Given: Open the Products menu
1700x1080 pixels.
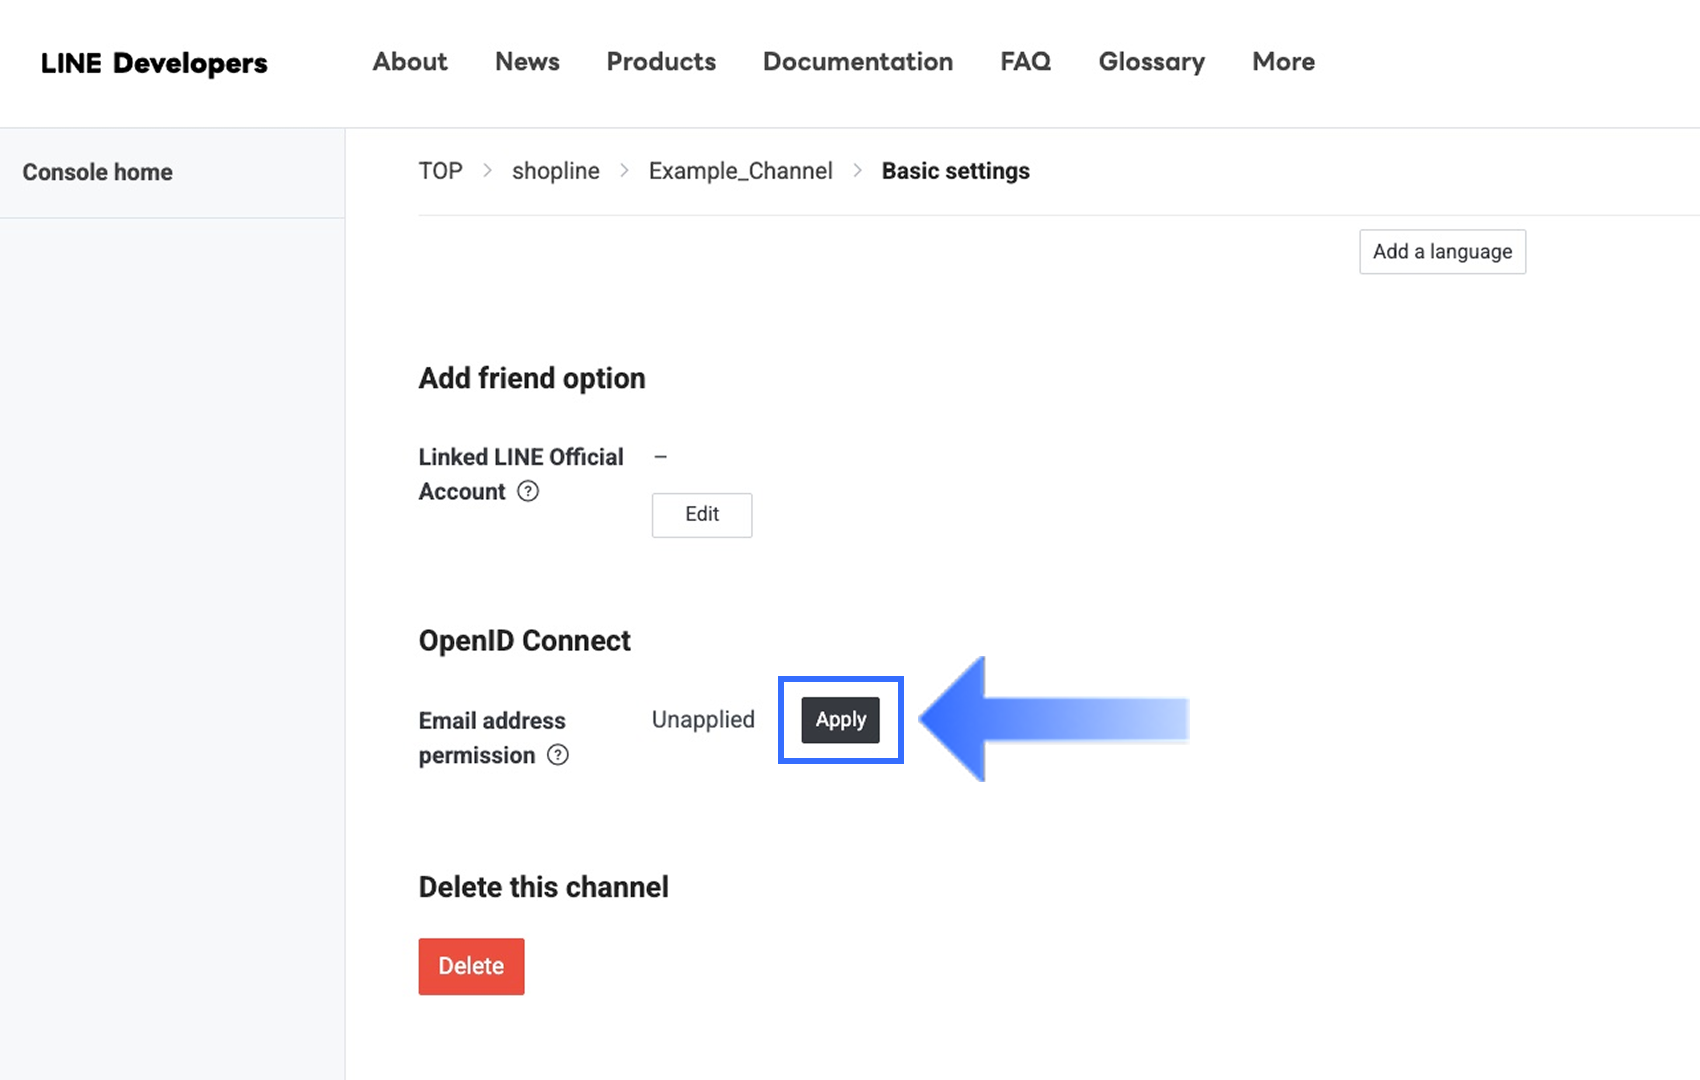Looking at the screenshot, I should (x=661, y=62).
